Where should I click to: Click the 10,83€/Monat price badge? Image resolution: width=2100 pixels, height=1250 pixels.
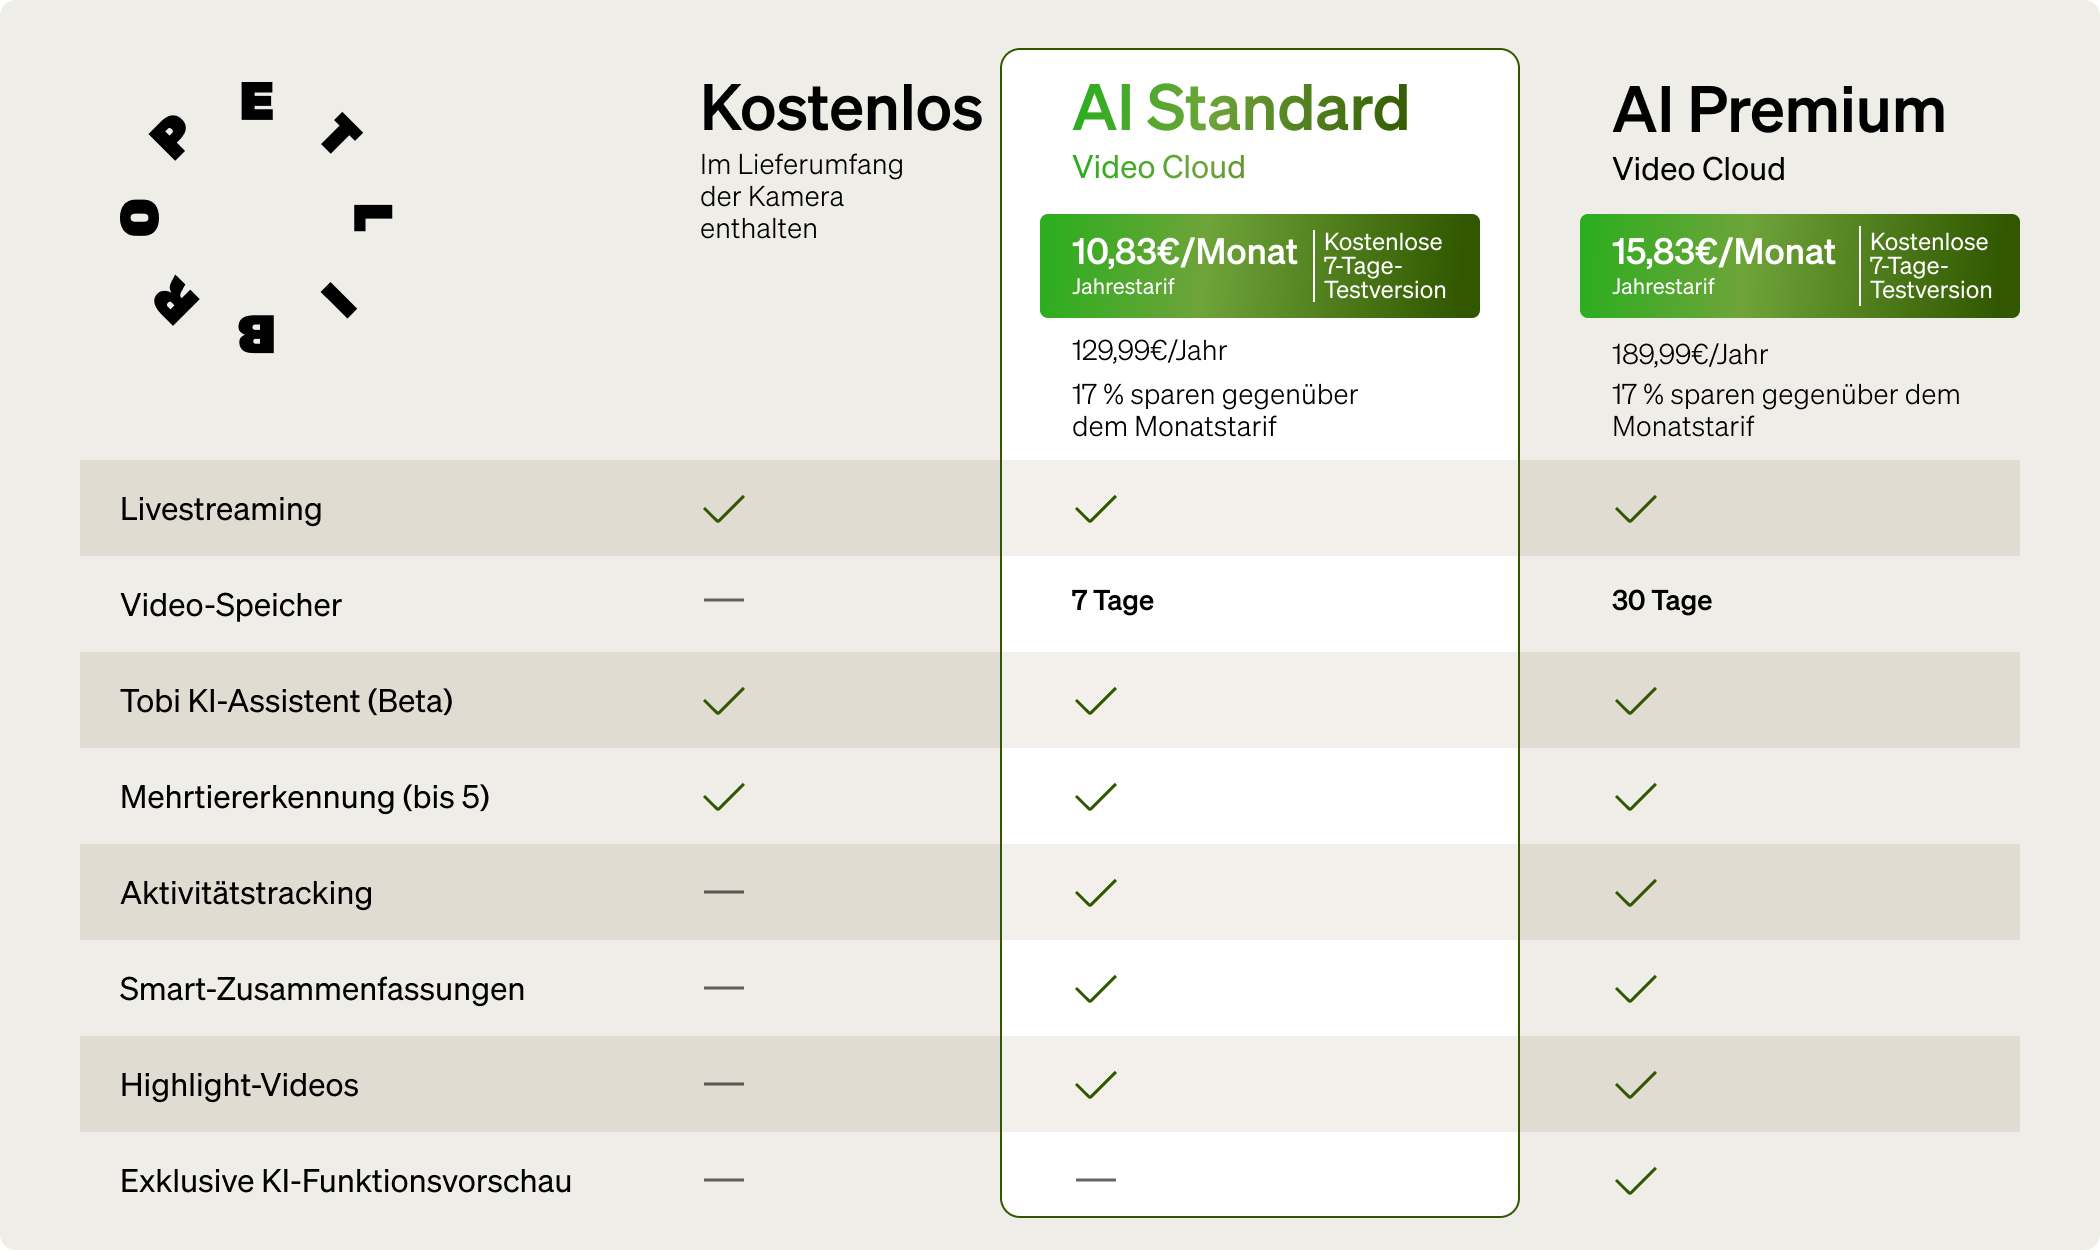click(1259, 266)
